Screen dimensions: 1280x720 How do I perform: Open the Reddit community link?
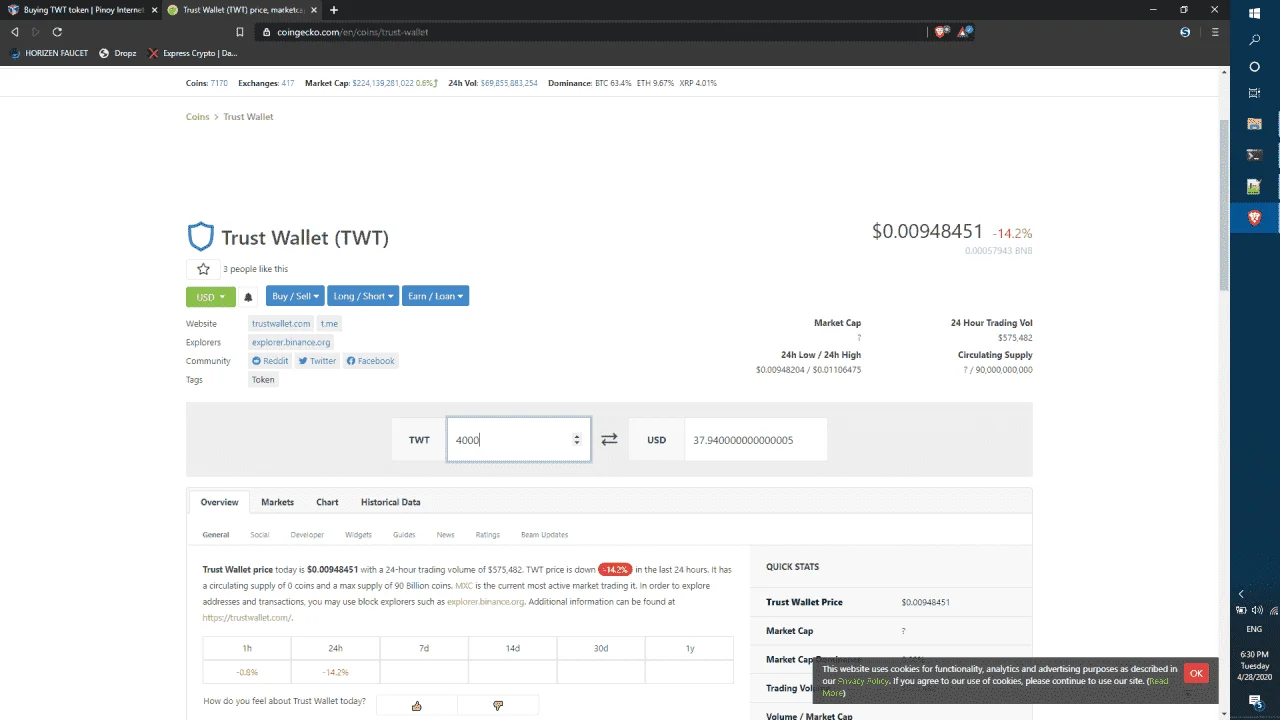pos(270,361)
